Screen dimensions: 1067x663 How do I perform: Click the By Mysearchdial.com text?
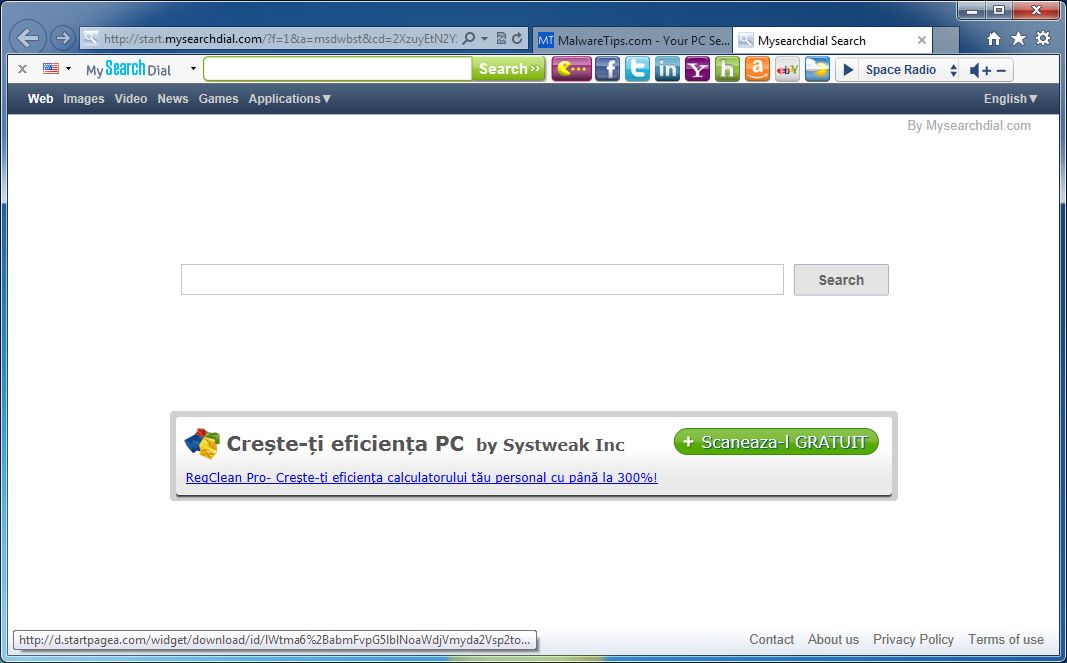point(969,125)
